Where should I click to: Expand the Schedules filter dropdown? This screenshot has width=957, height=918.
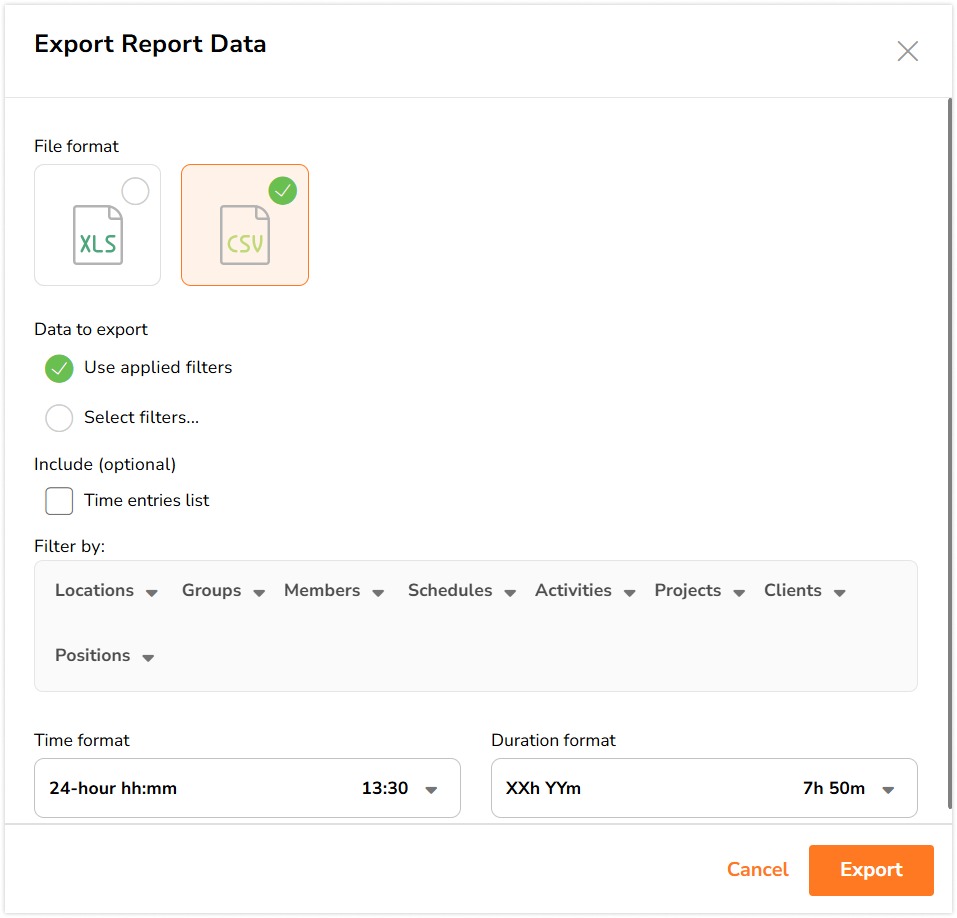pos(461,591)
